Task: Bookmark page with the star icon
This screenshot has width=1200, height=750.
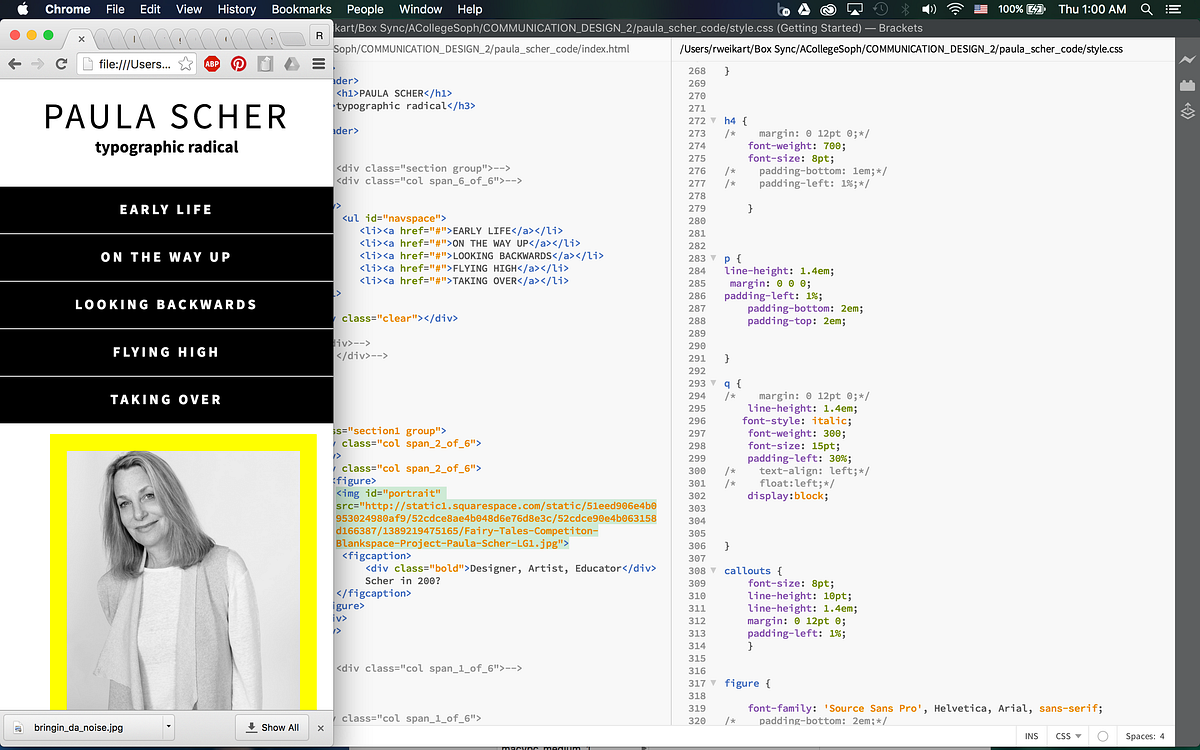Action: 186,63
